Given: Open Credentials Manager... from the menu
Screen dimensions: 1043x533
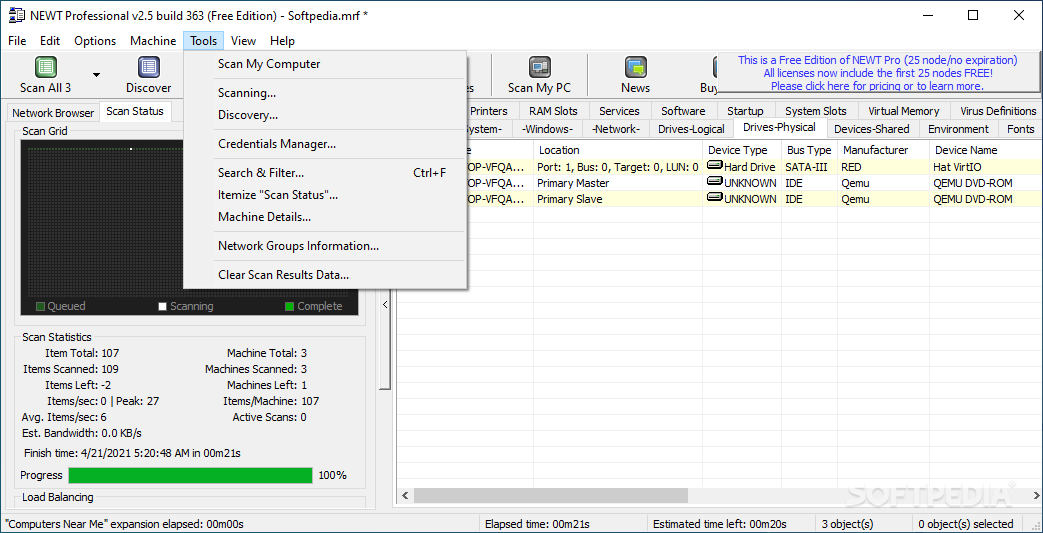Looking at the screenshot, I should click(325, 144).
